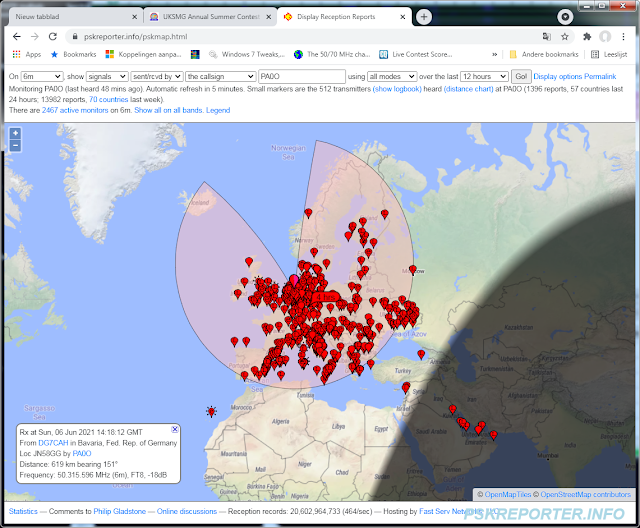Open the Windows 7 Tweaks bookmark
Image resolution: width=640 pixels, height=528 pixels.
click(247, 54)
